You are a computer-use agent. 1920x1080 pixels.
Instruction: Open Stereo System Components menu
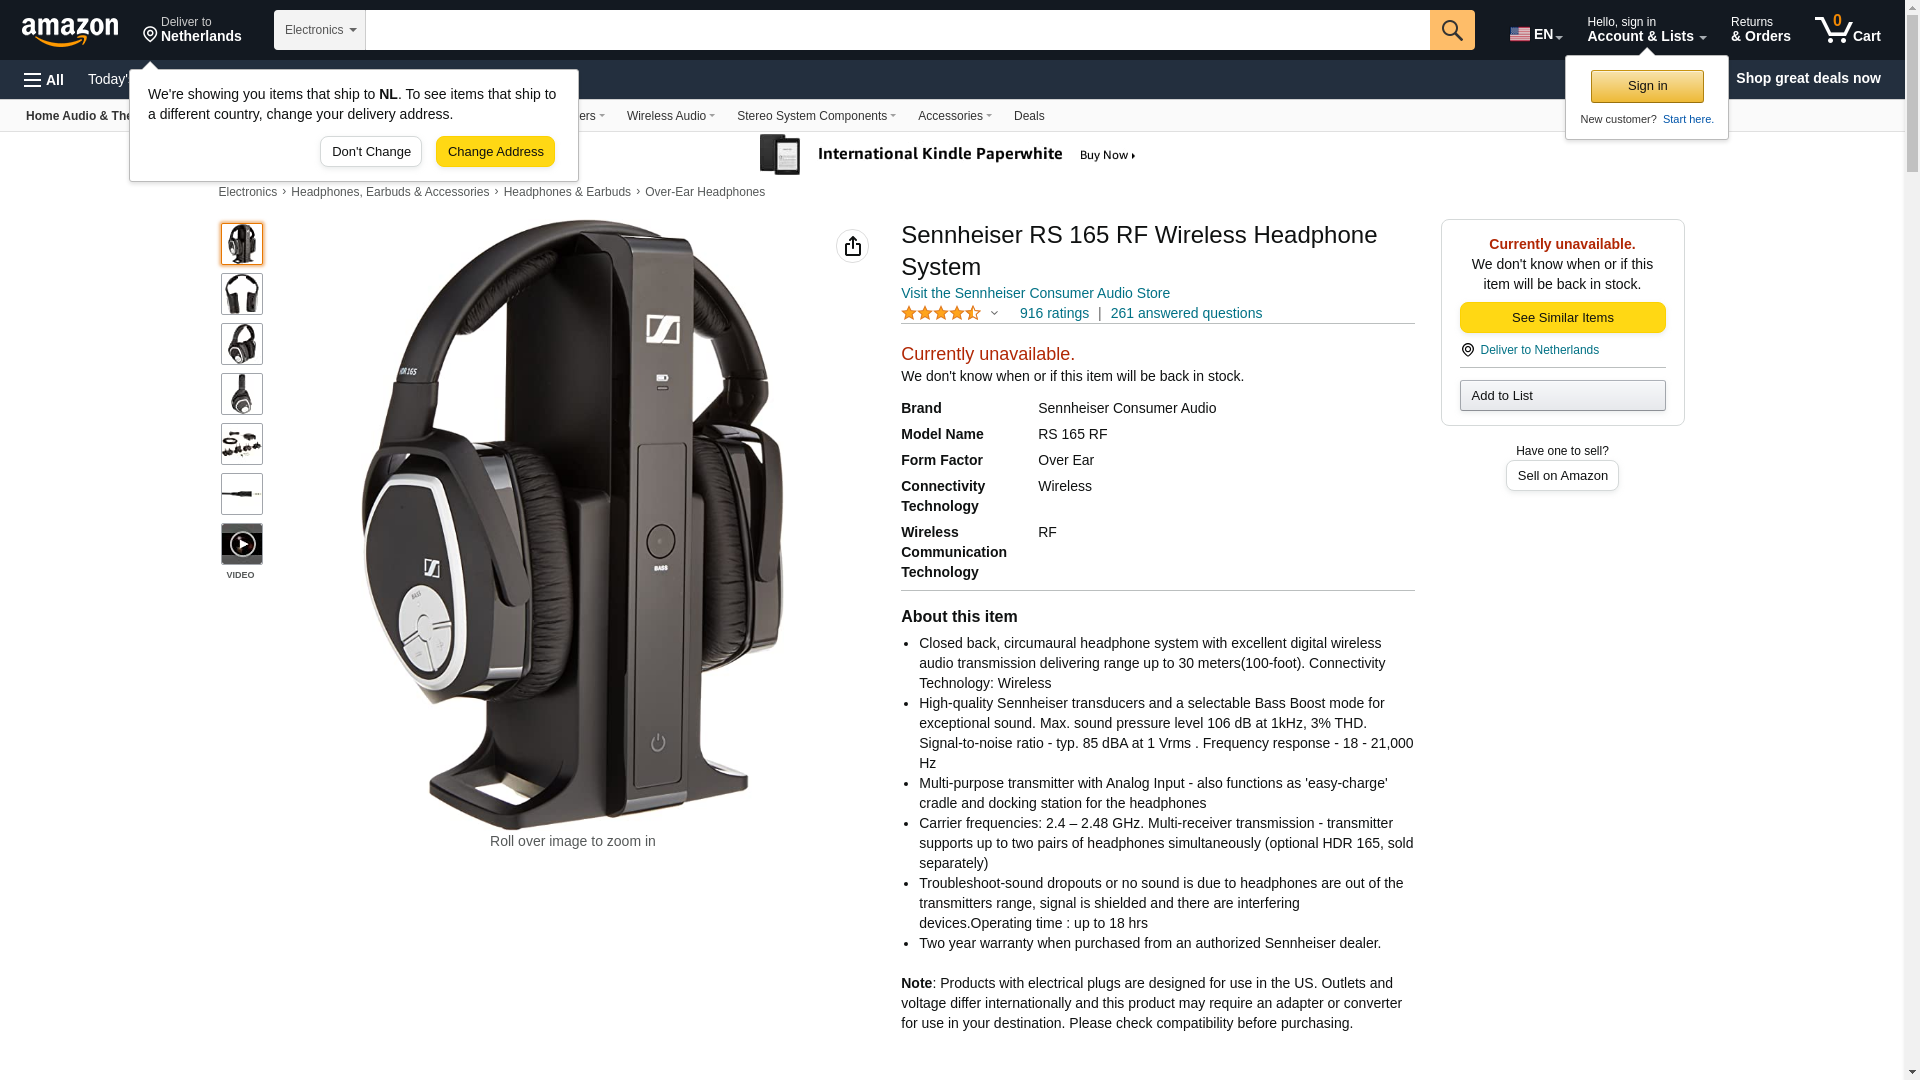point(816,116)
